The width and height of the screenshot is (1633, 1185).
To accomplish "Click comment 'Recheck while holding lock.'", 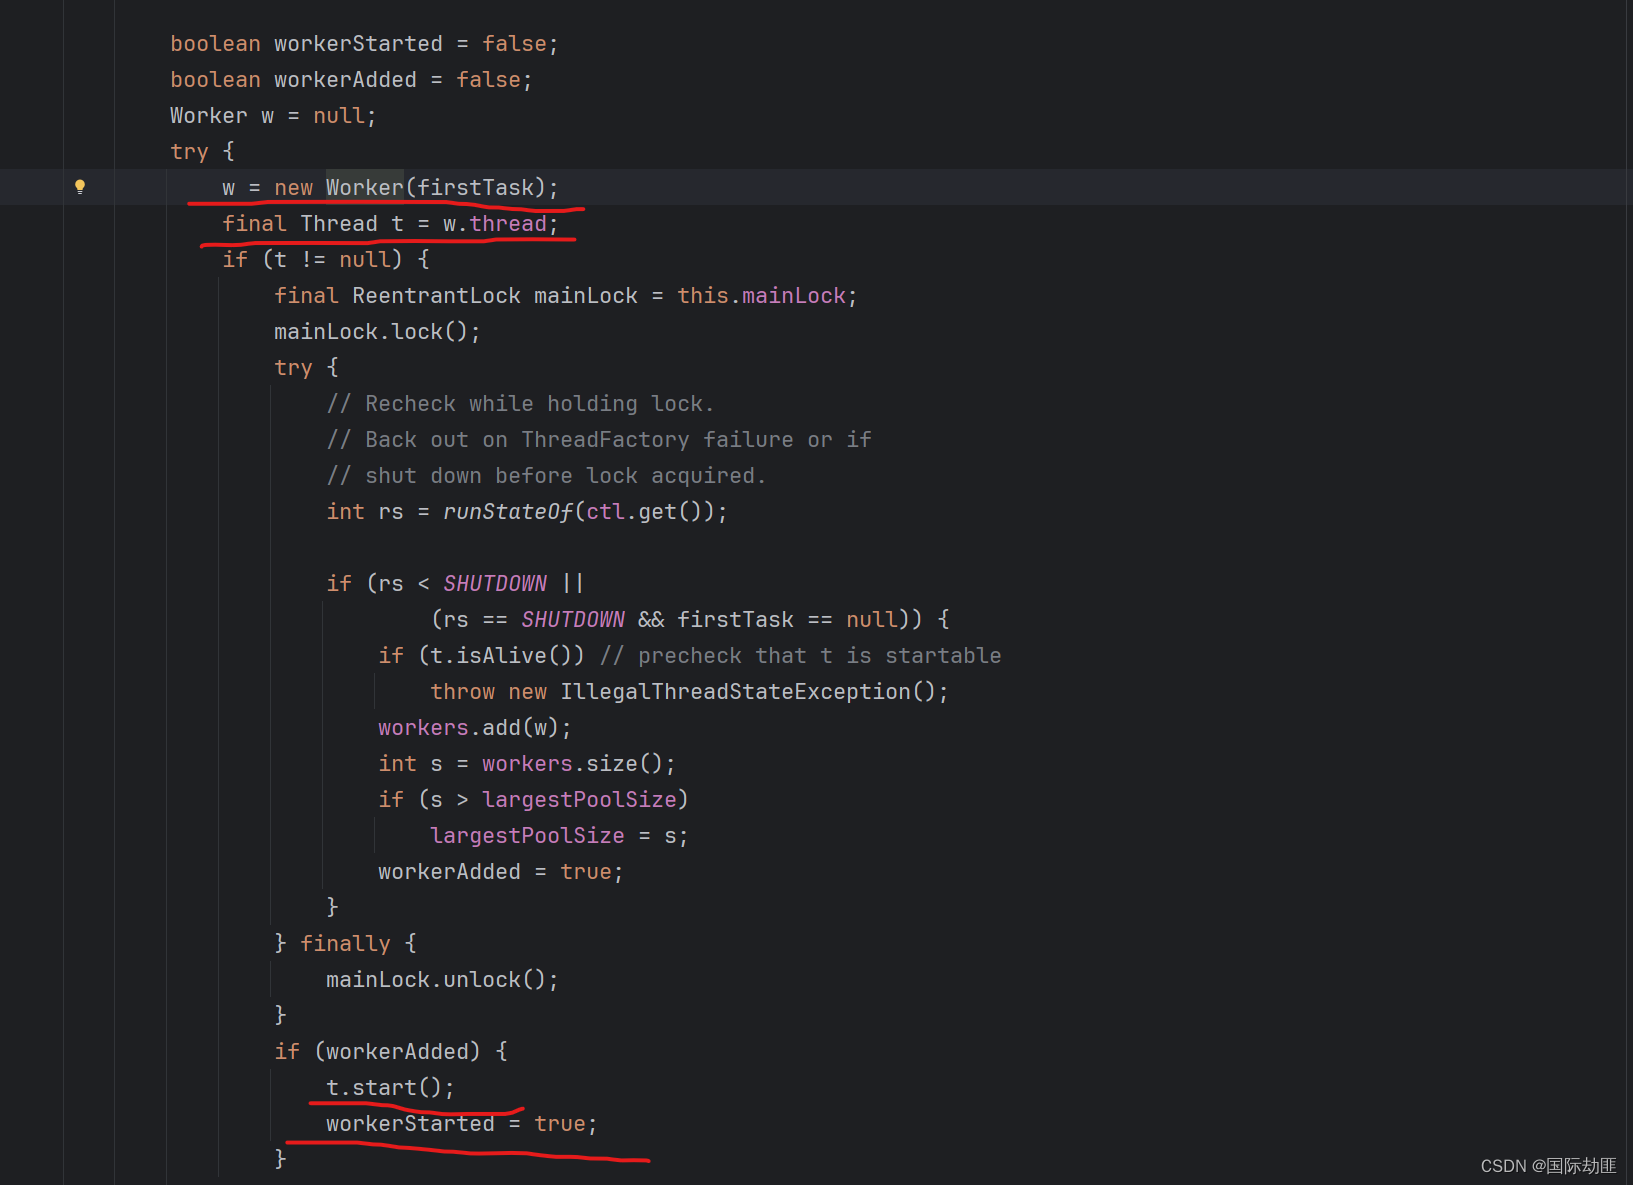I will pos(520,404).
